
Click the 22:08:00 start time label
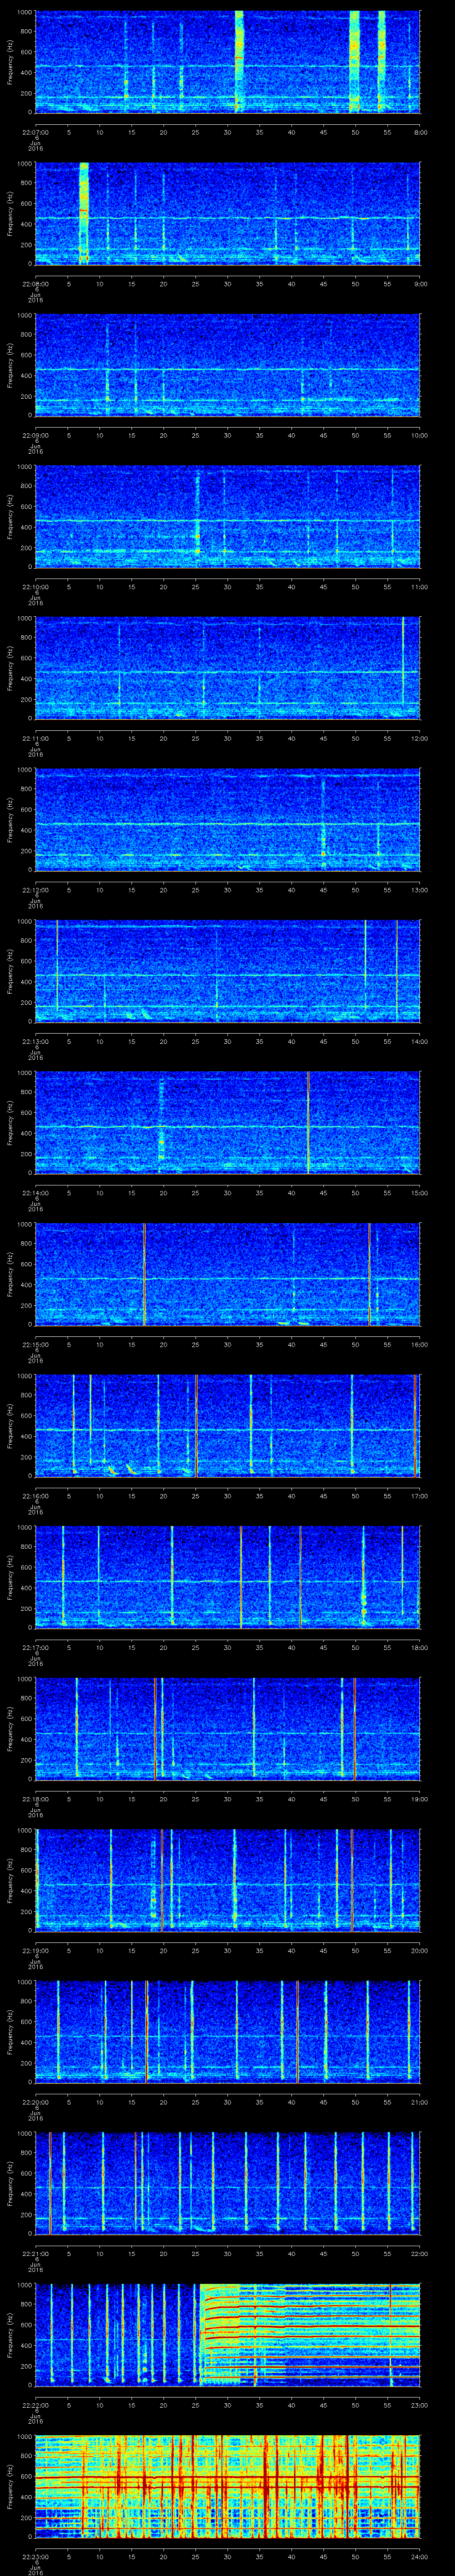[x=35, y=284]
